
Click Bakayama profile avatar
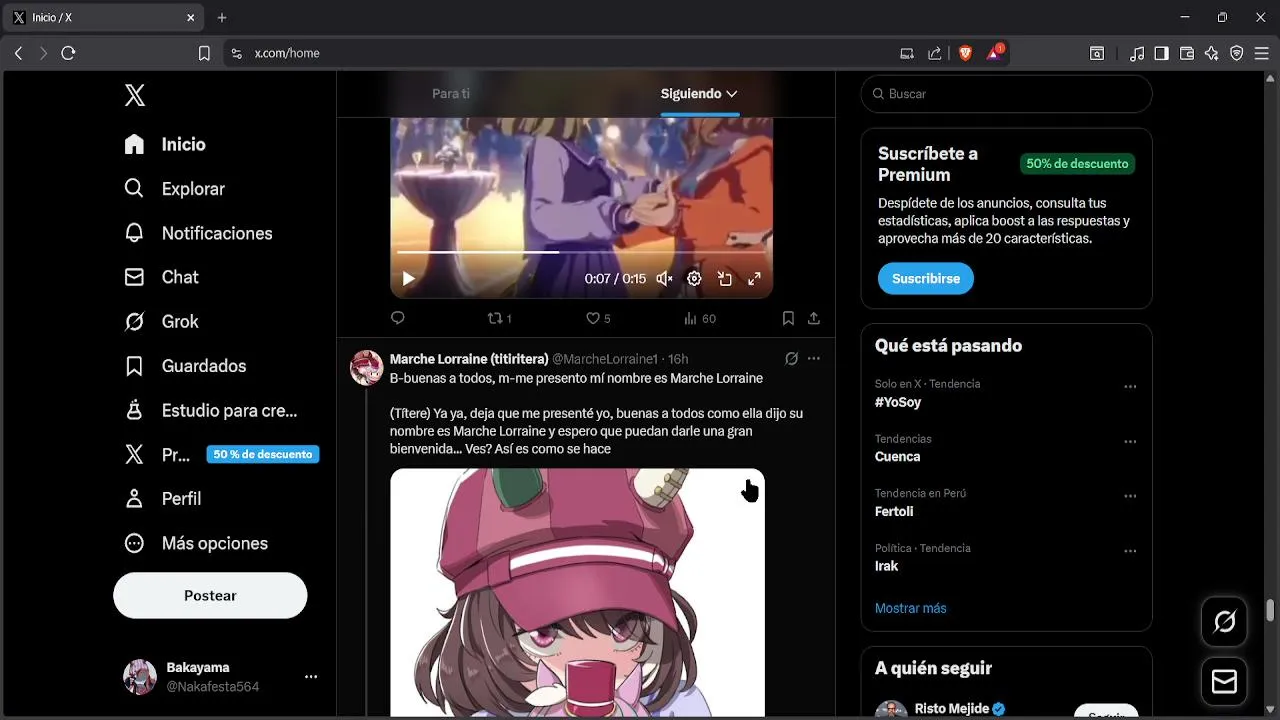coord(140,677)
